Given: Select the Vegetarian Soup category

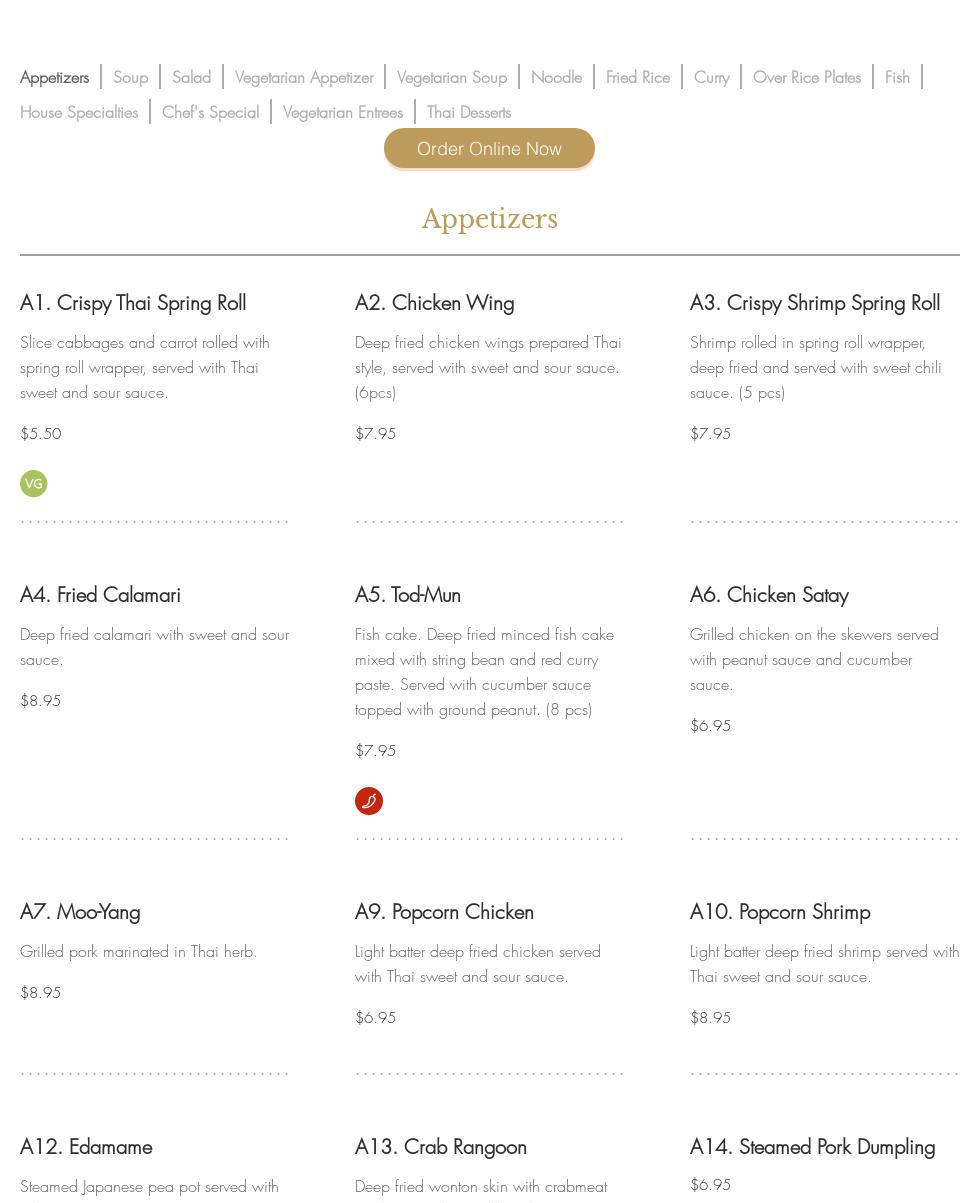Looking at the screenshot, I should pos(452,77).
